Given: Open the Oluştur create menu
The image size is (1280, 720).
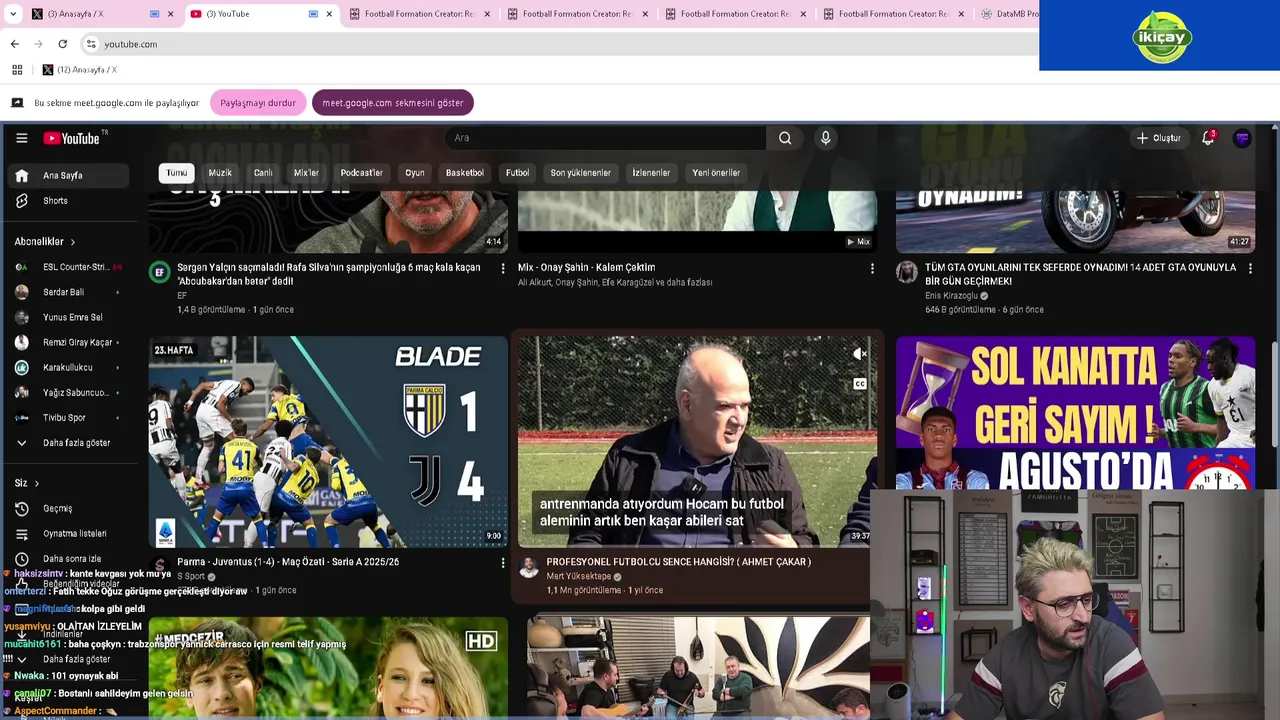Looking at the screenshot, I should pos(1159,138).
